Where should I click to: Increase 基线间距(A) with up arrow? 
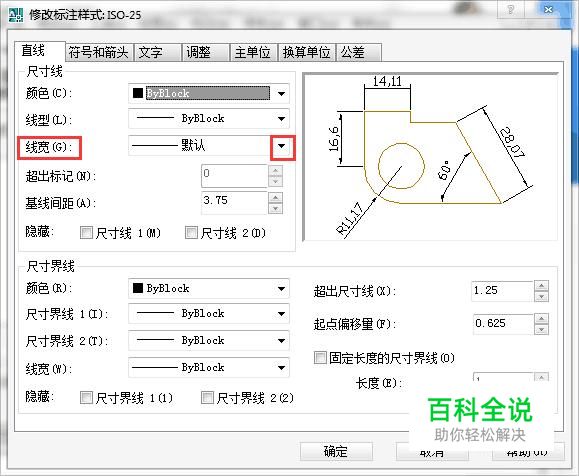pyautogui.click(x=275, y=198)
